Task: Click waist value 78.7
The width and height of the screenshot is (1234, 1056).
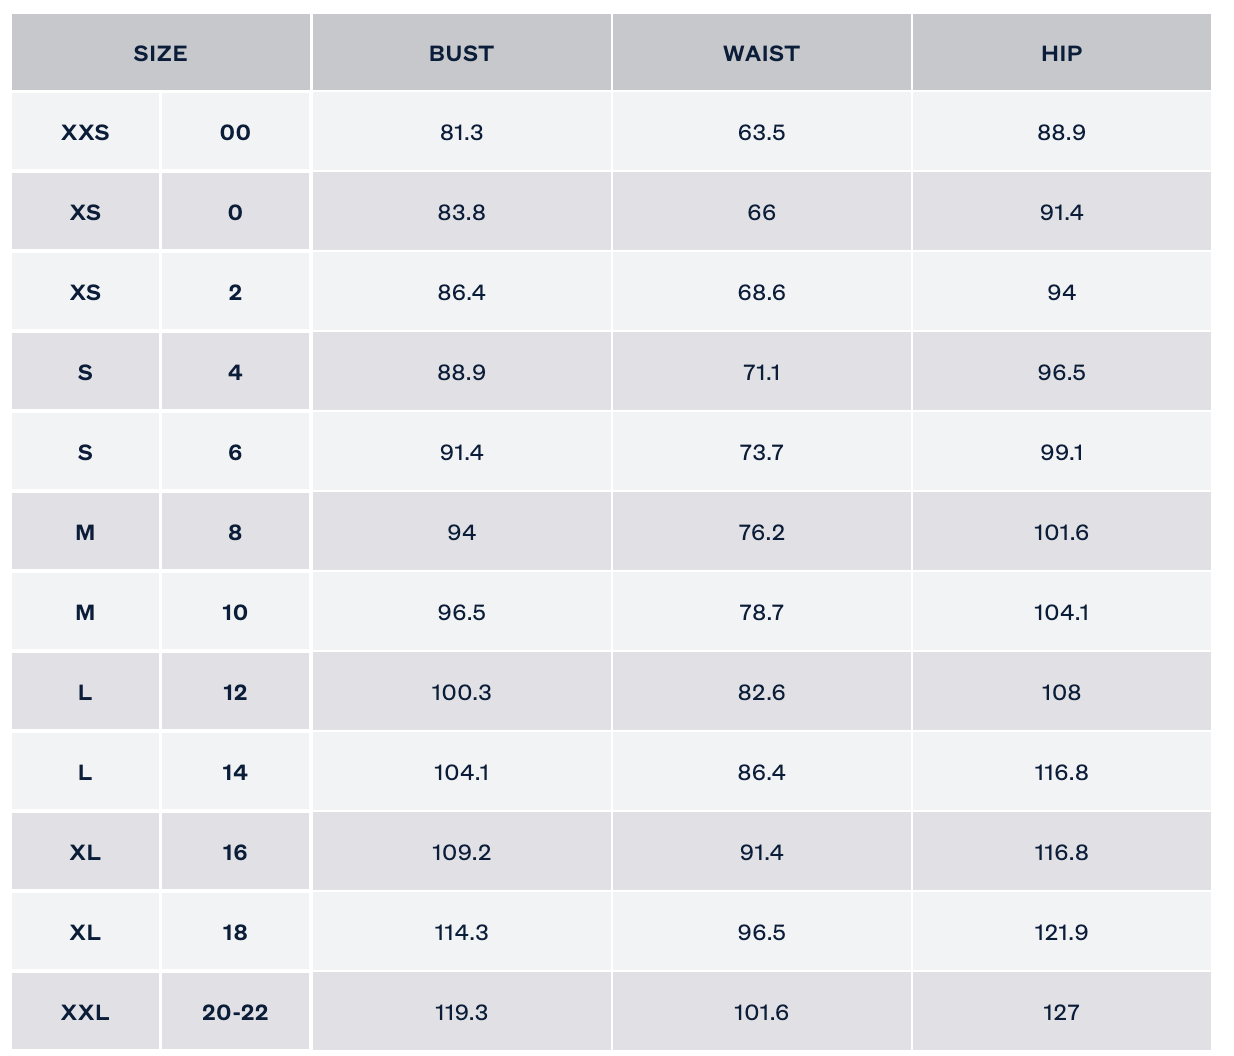Action: (x=761, y=612)
